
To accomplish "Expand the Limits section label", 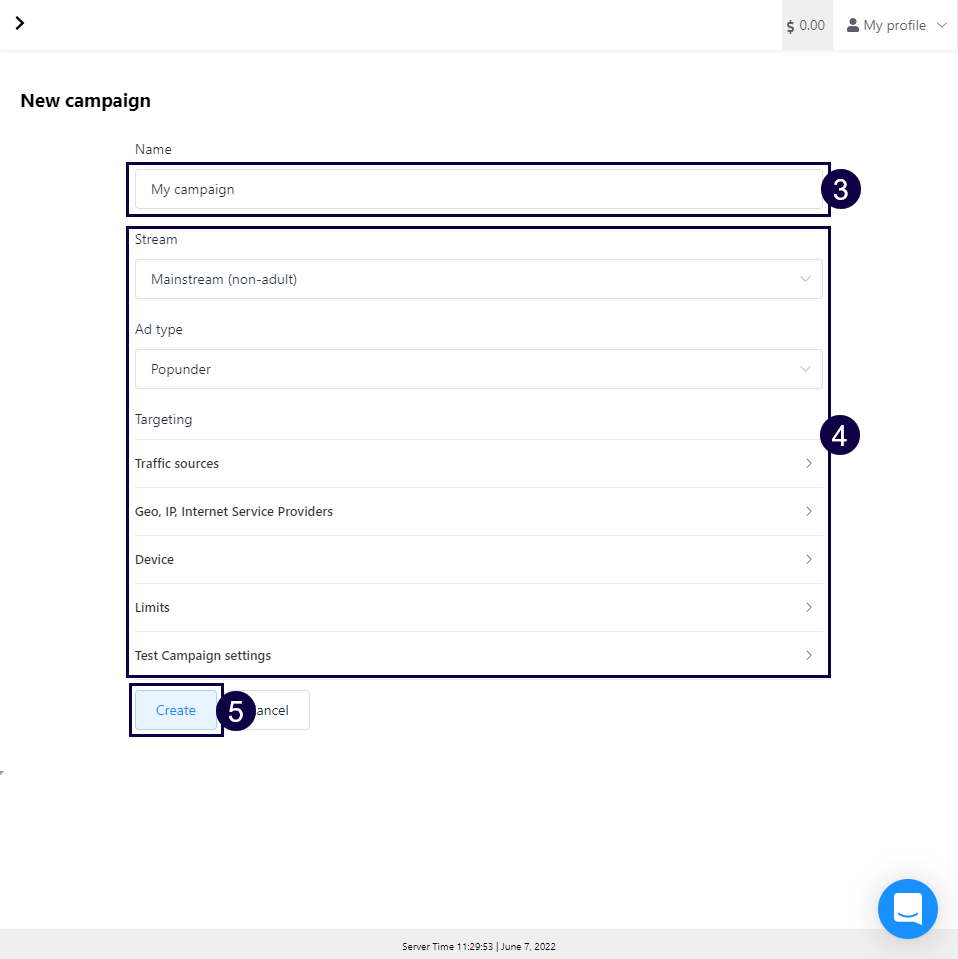I will 153,607.
